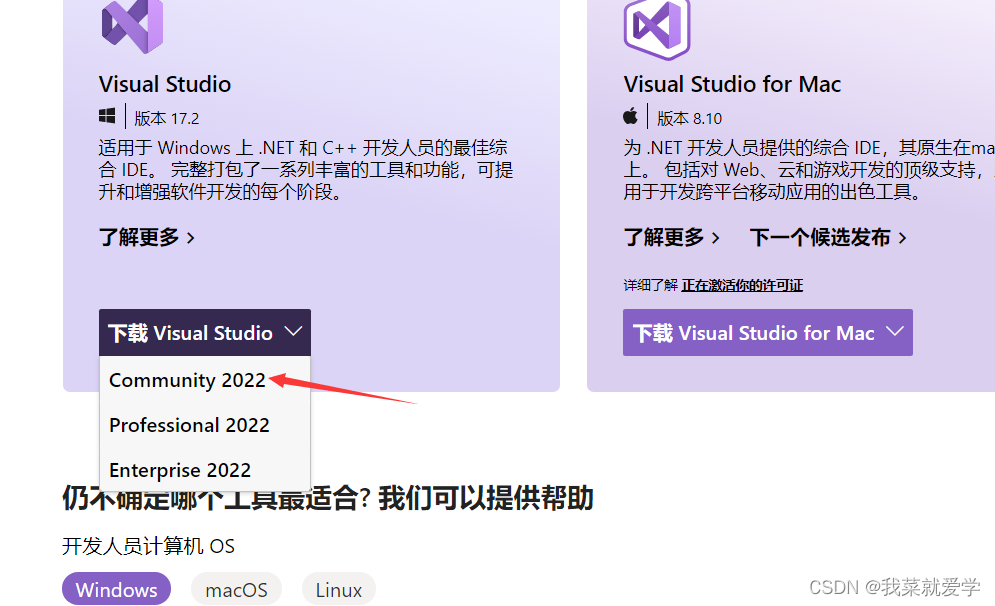Click the Visual Studio for Mac logo icon
This screenshot has height=606, width=995.
pos(657,30)
